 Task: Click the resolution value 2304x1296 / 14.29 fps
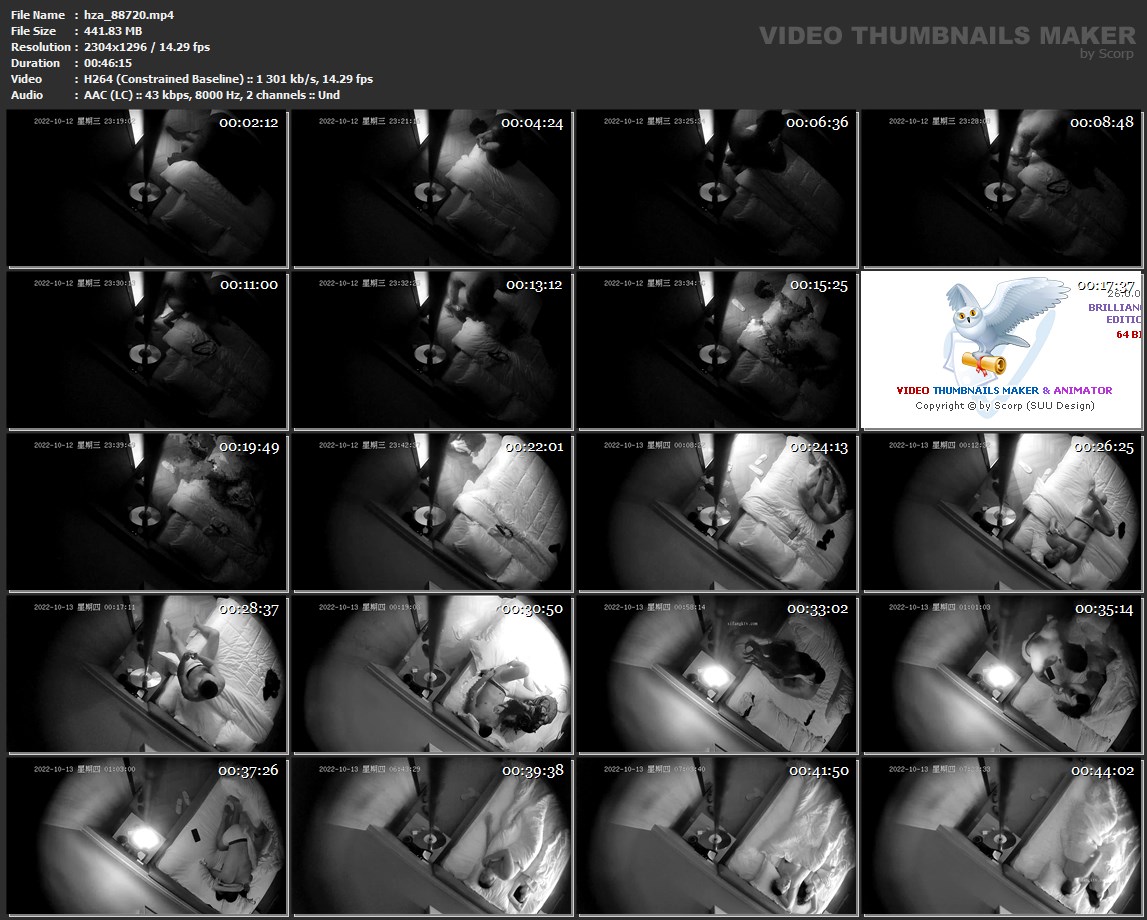tap(147, 47)
